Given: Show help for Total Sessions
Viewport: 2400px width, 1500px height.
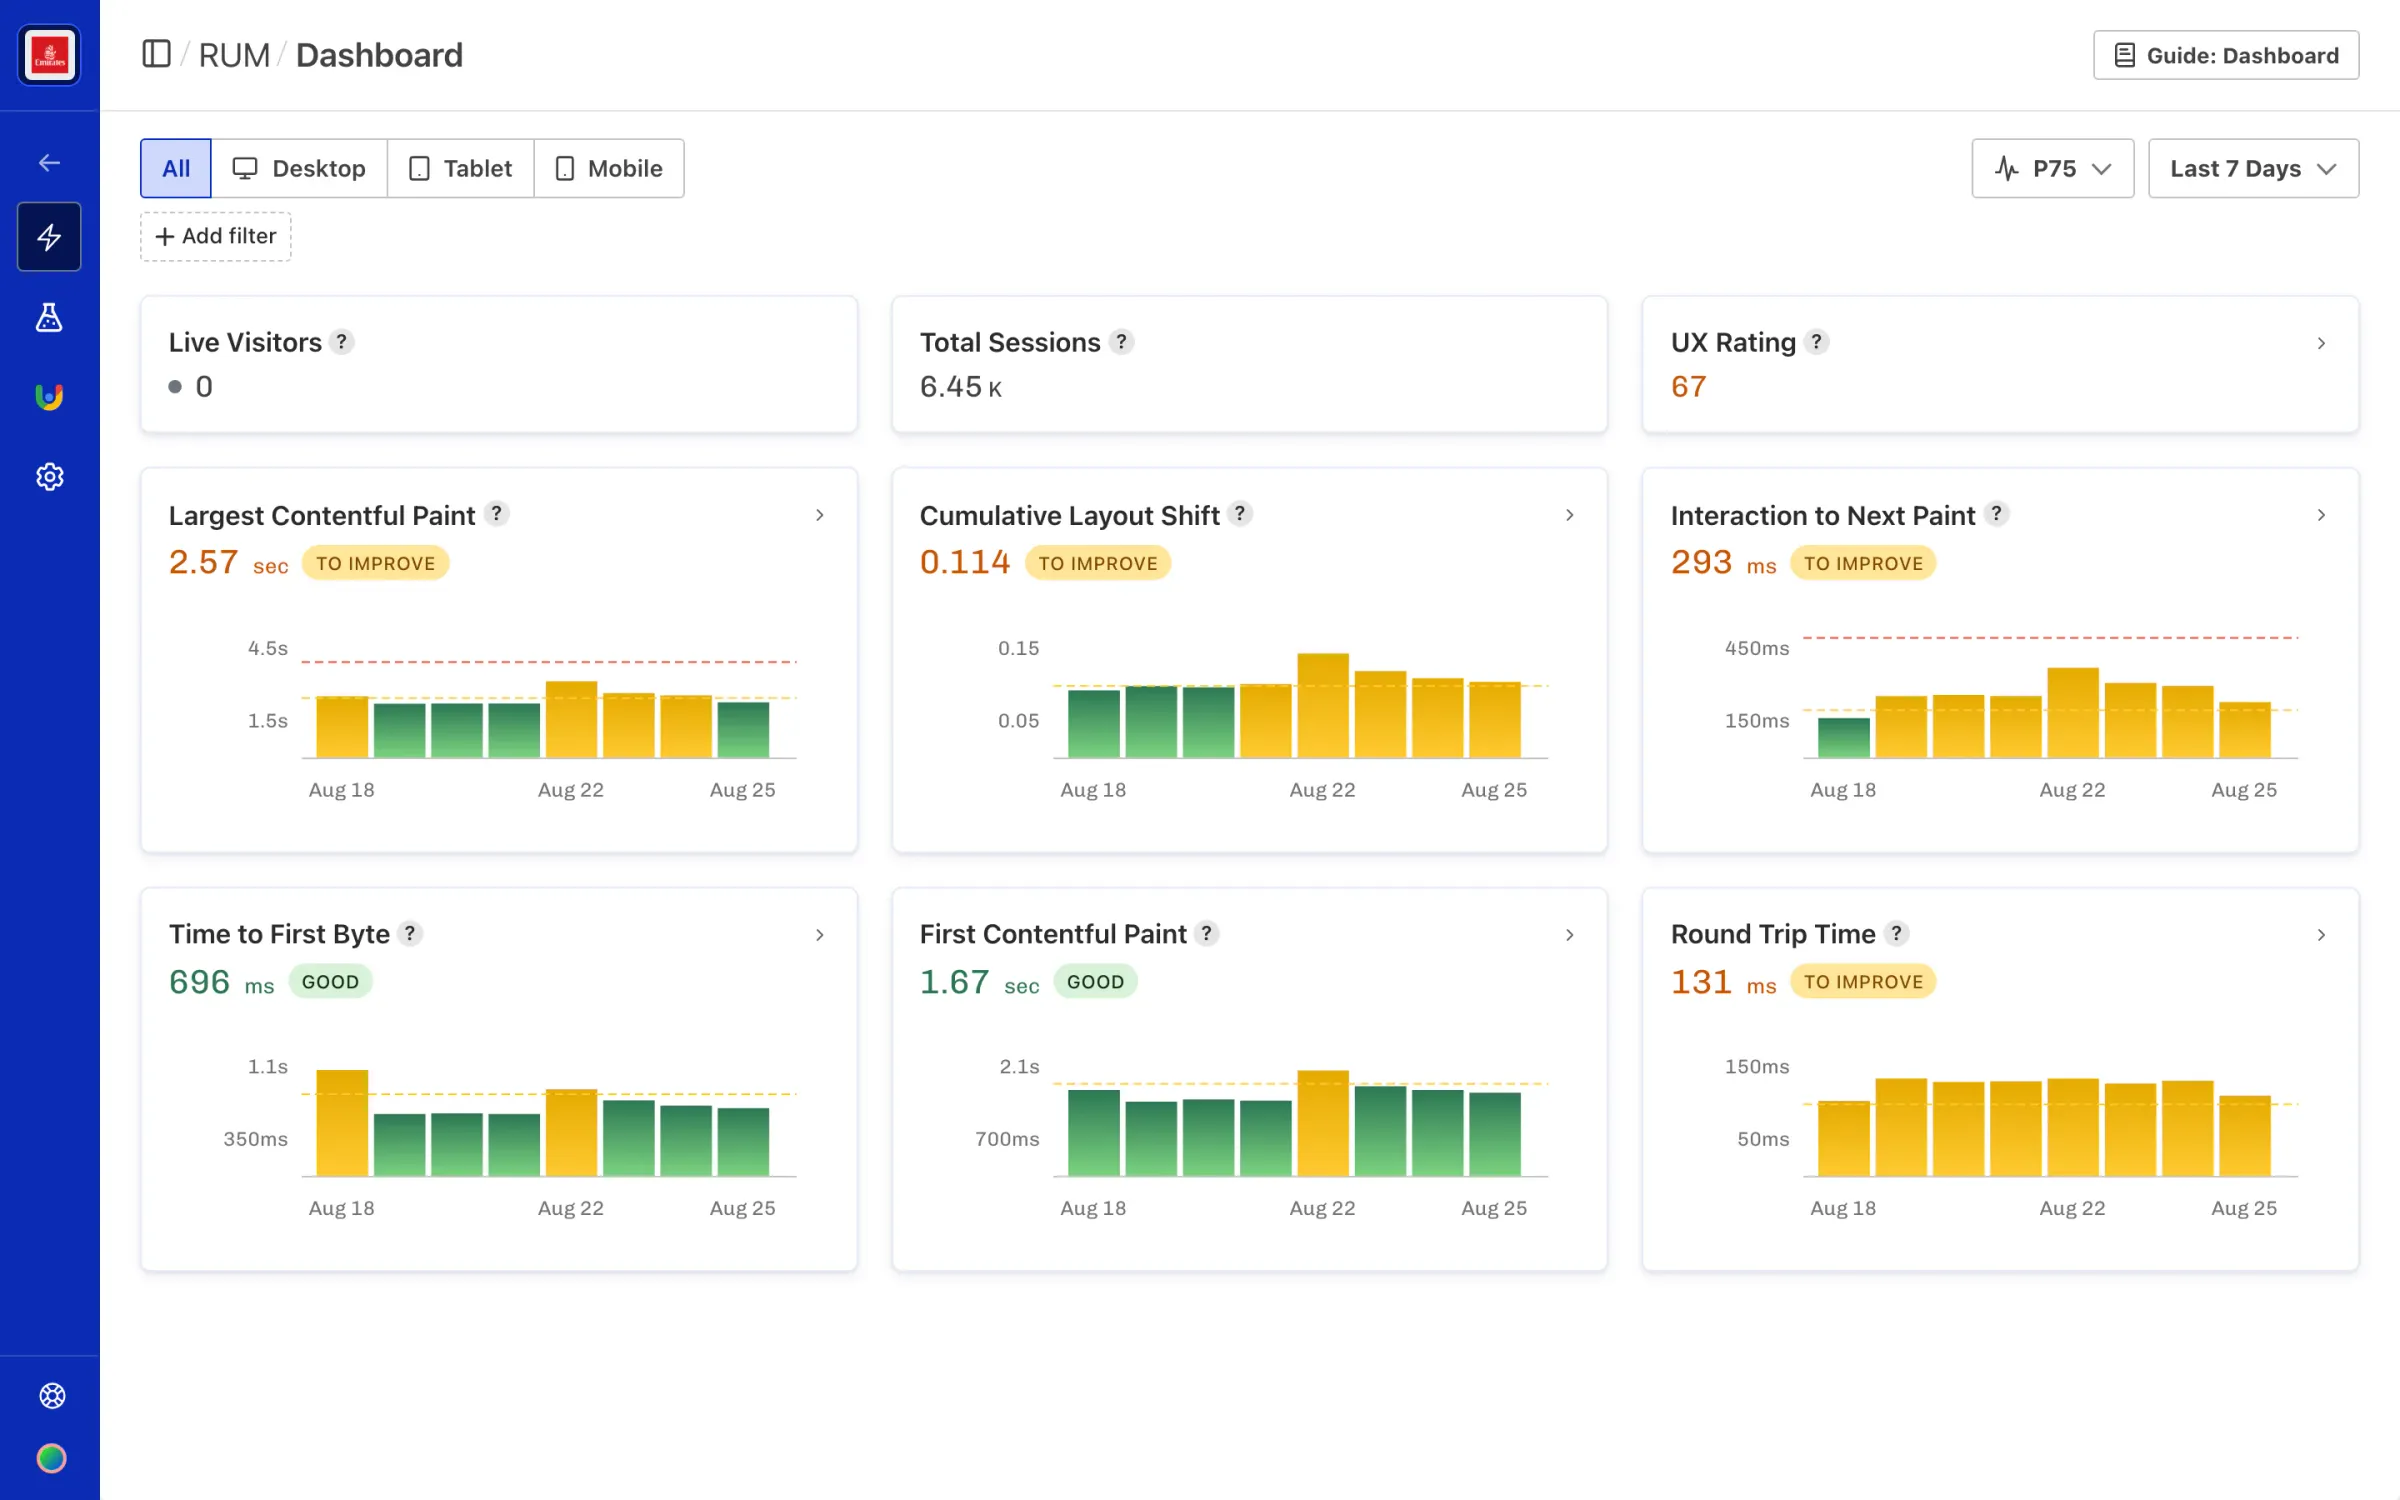Looking at the screenshot, I should [1122, 342].
